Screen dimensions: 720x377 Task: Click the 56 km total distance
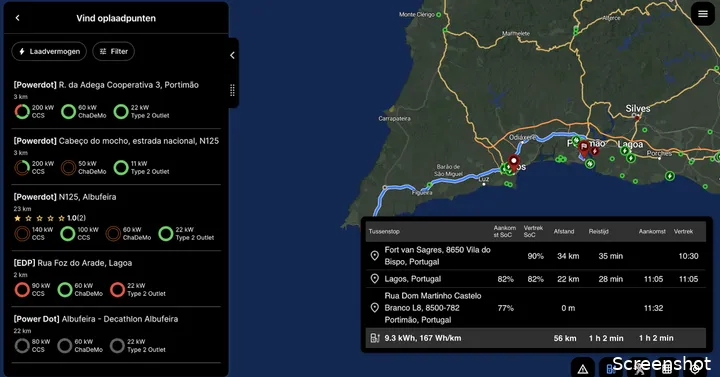pos(565,338)
